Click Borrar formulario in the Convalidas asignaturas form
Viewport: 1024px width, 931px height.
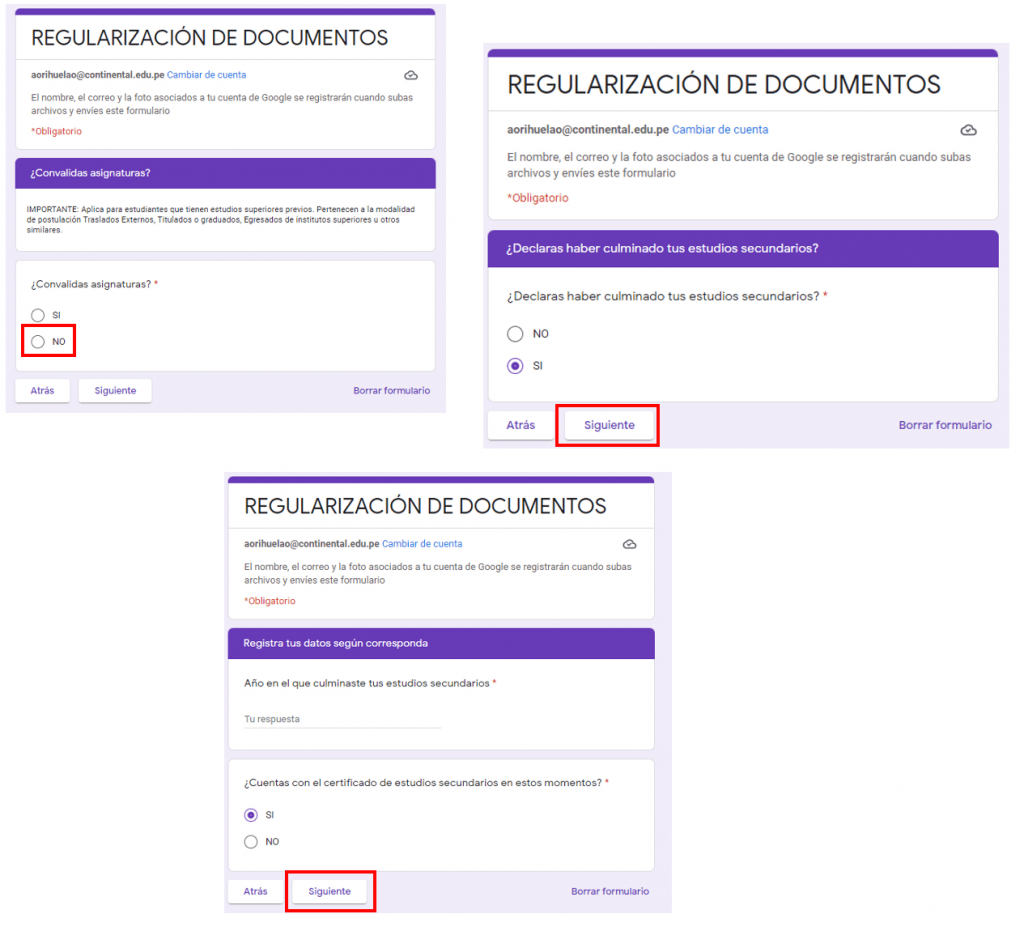pos(391,391)
